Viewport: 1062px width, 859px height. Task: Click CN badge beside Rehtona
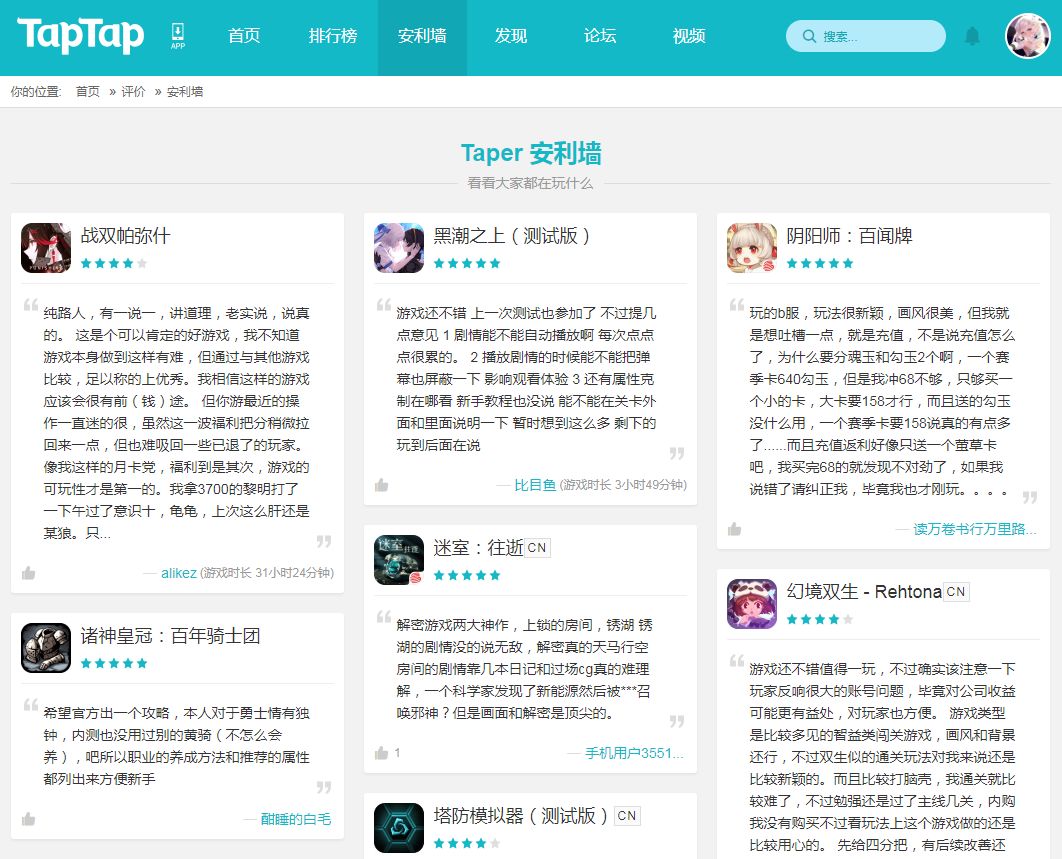956,591
